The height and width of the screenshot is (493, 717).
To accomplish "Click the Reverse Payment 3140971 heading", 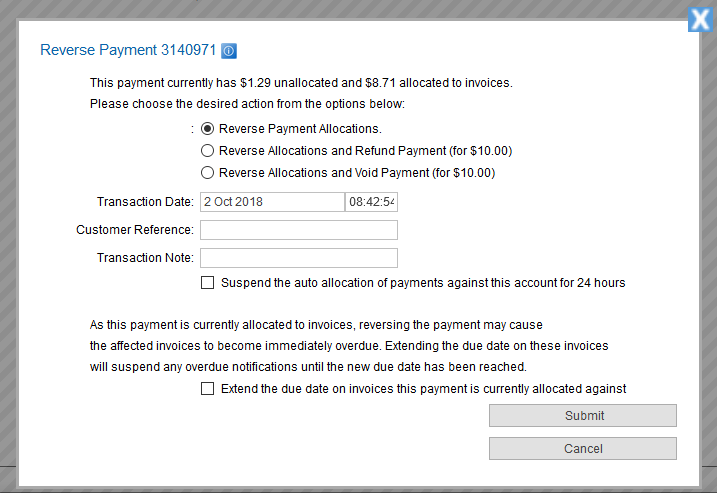I will (127, 50).
